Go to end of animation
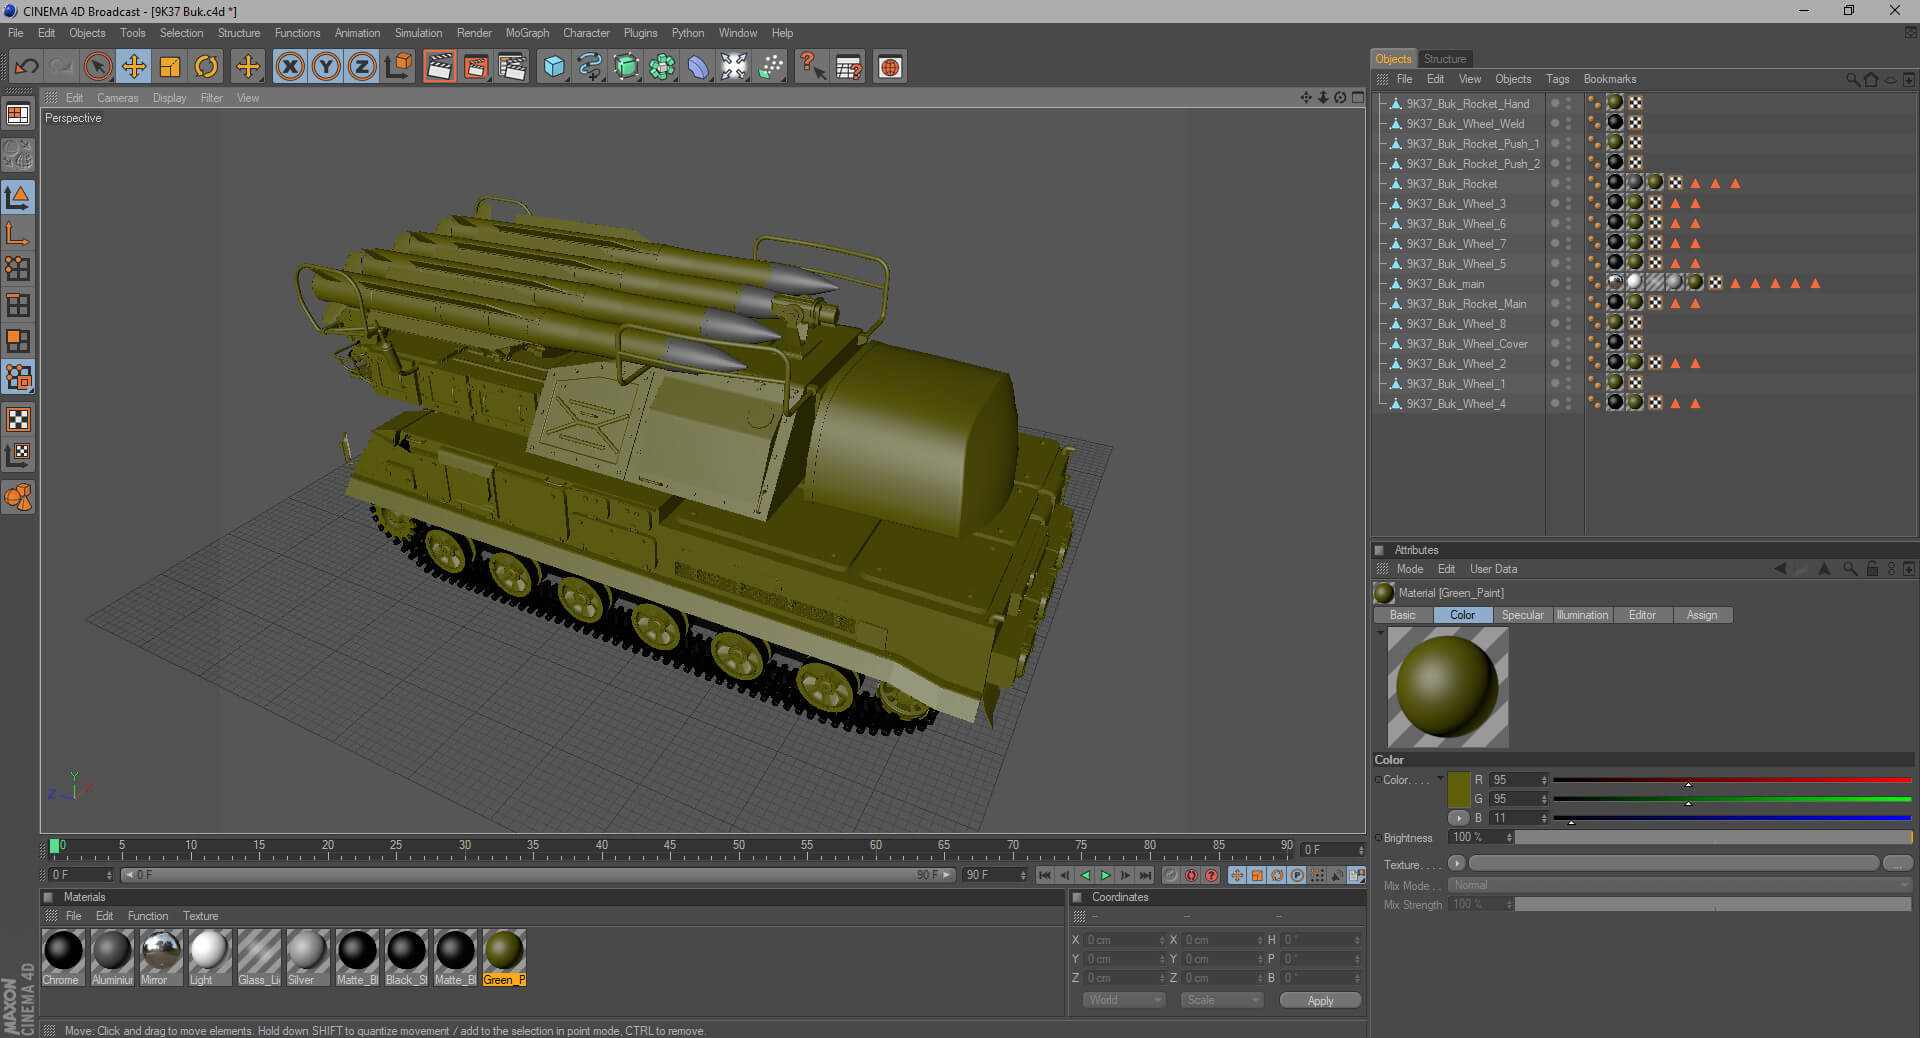This screenshot has width=1920, height=1038. tap(1145, 875)
